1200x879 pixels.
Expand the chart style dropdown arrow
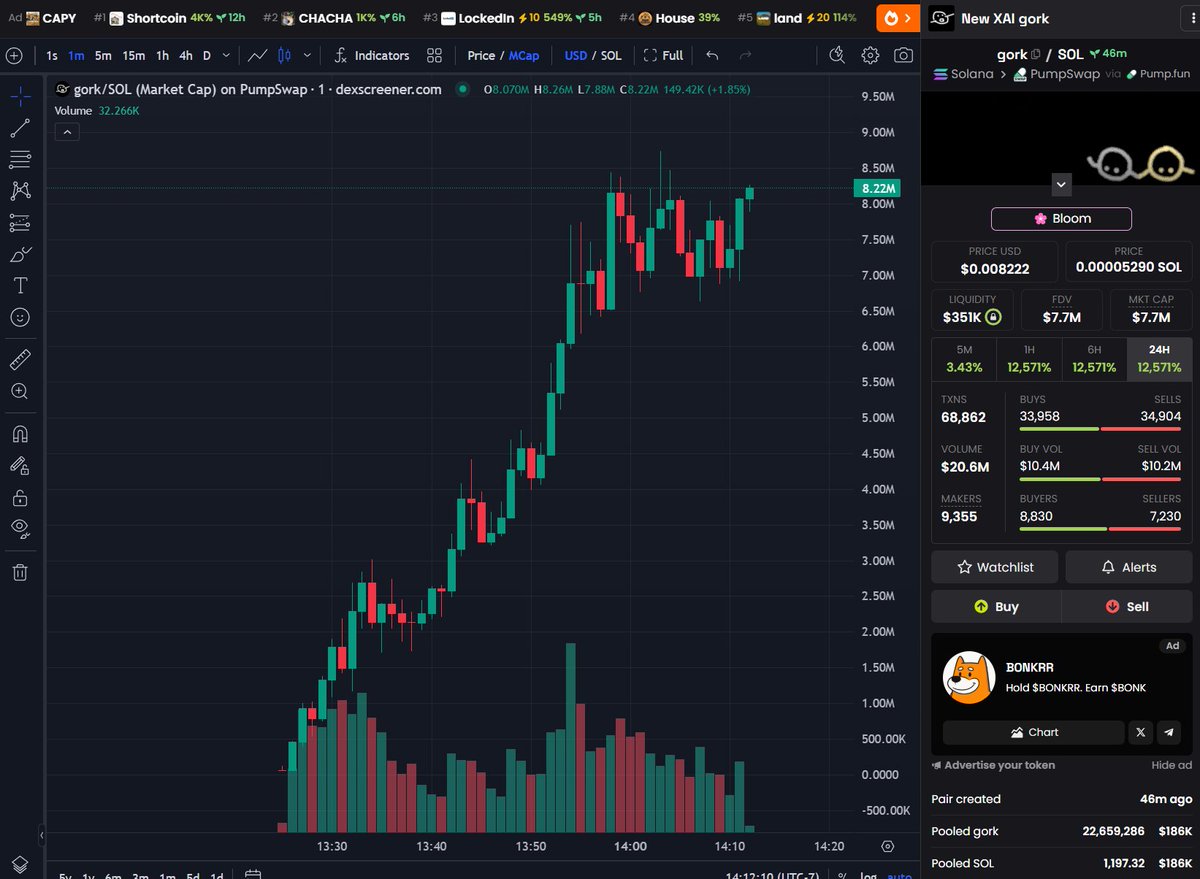(x=307, y=55)
